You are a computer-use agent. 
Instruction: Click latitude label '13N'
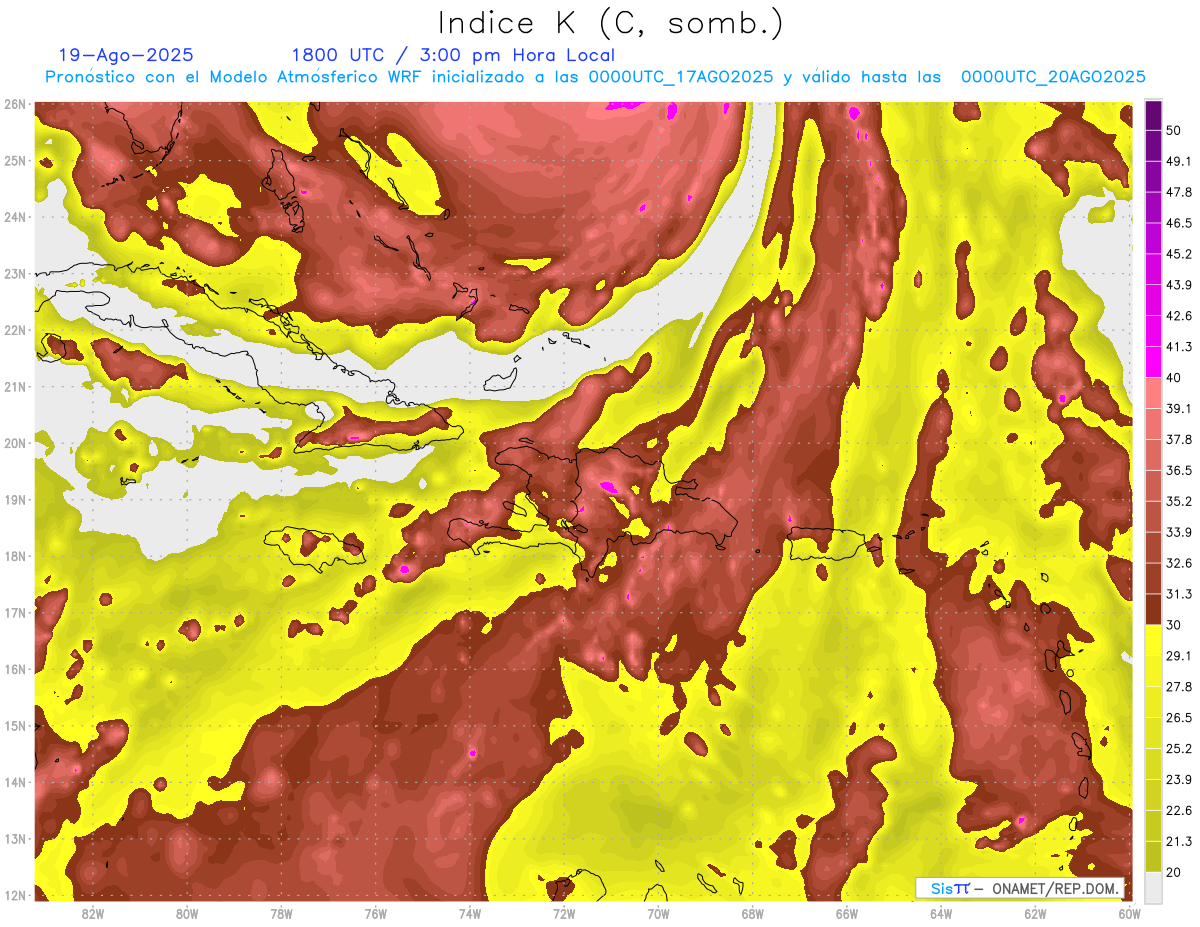click(x=15, y=839)
